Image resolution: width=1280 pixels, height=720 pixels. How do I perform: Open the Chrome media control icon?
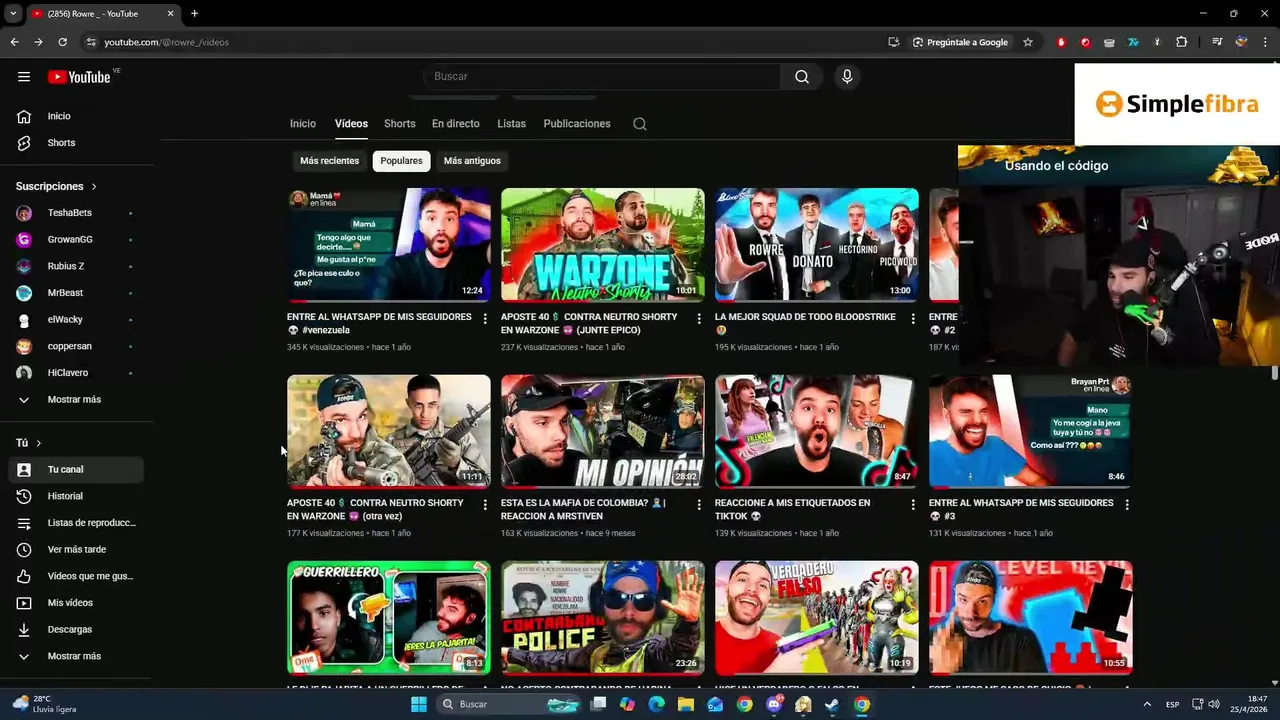tap(1217, 42)
